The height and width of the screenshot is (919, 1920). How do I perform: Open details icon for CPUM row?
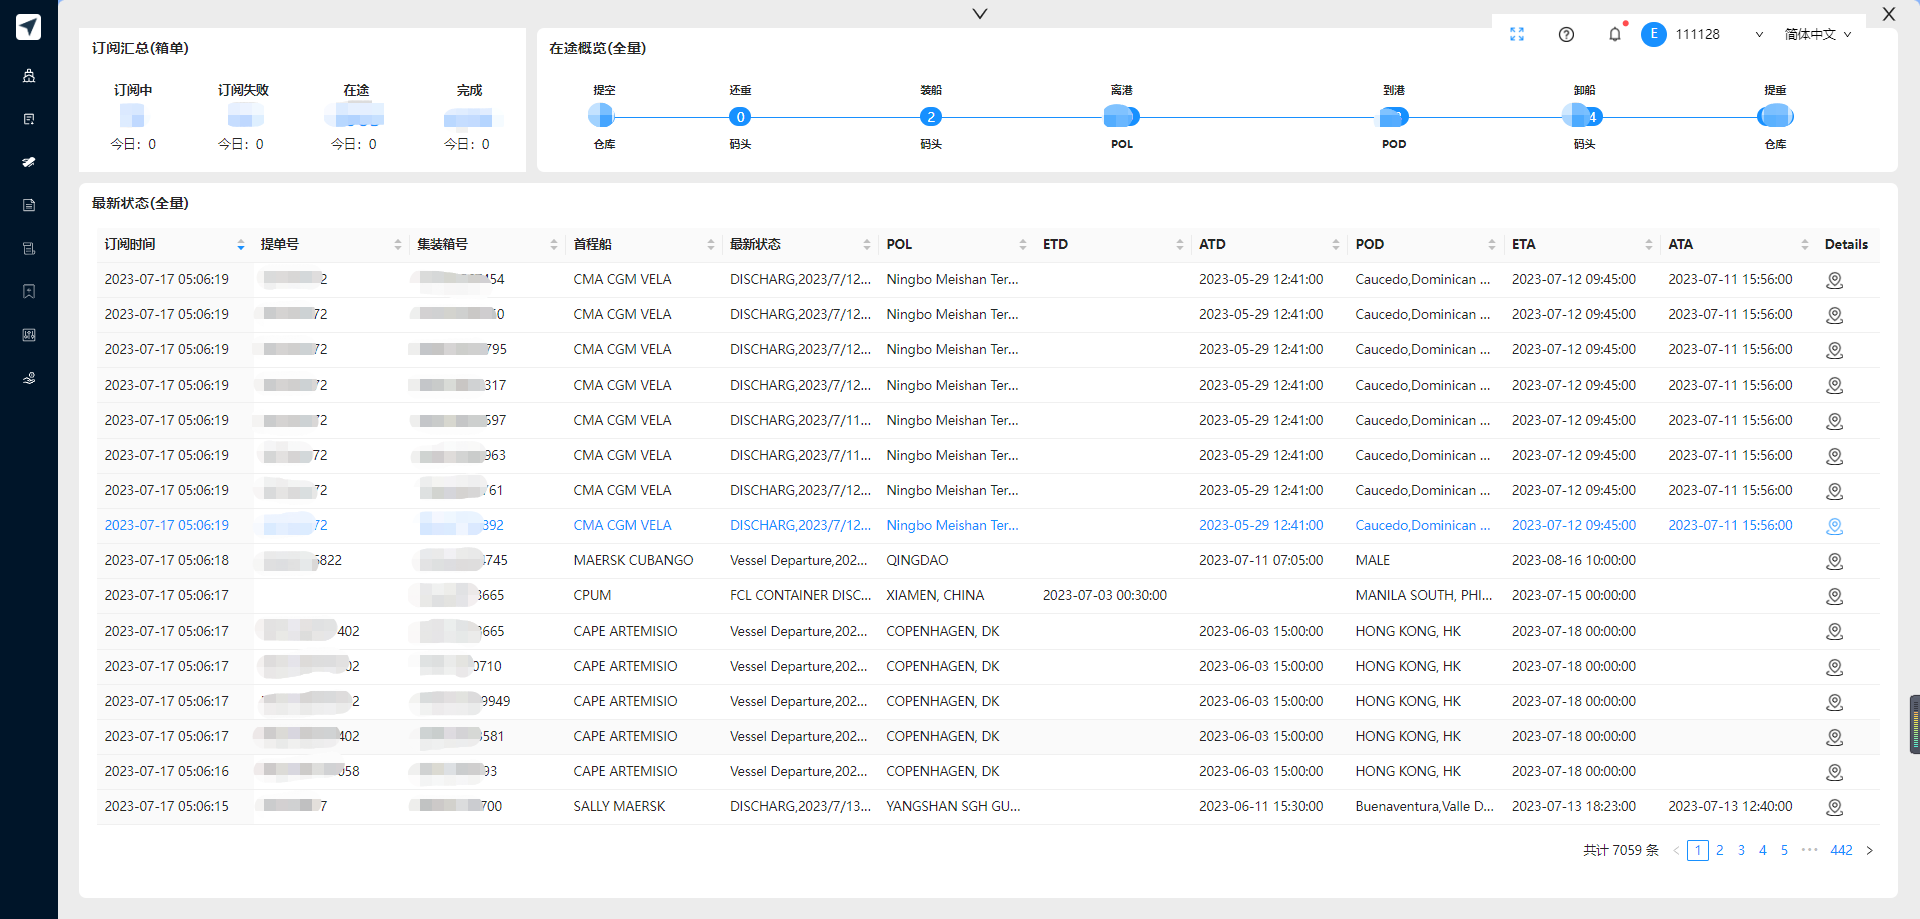(1834, 596)
